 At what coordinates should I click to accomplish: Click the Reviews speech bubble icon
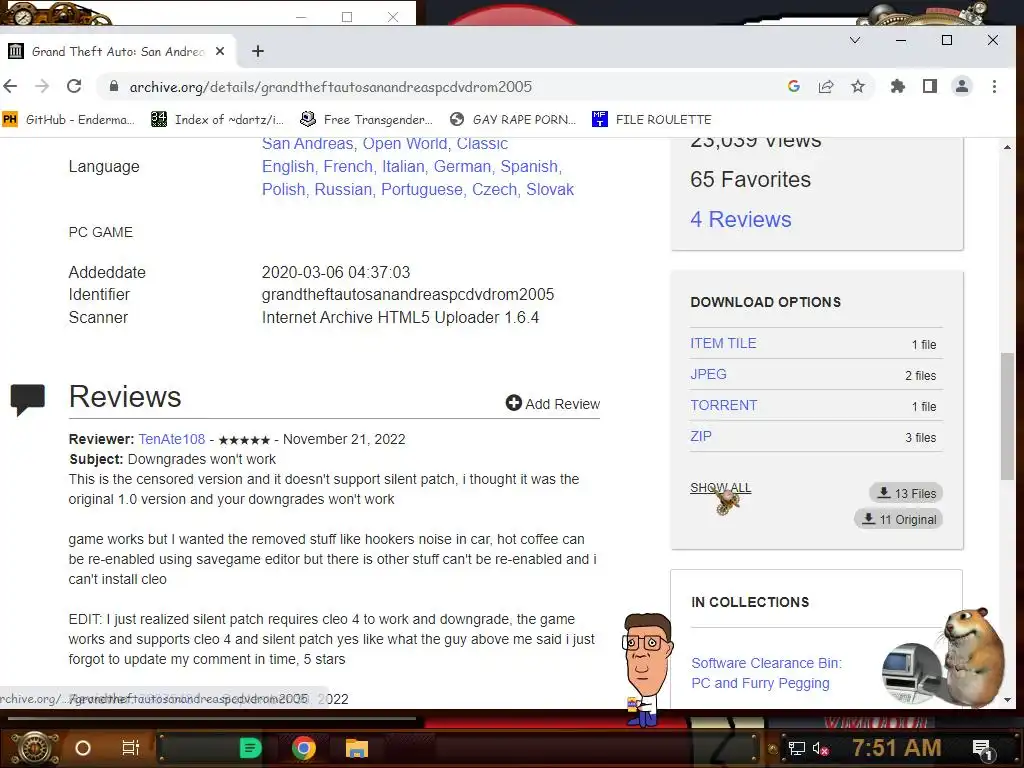27,399
